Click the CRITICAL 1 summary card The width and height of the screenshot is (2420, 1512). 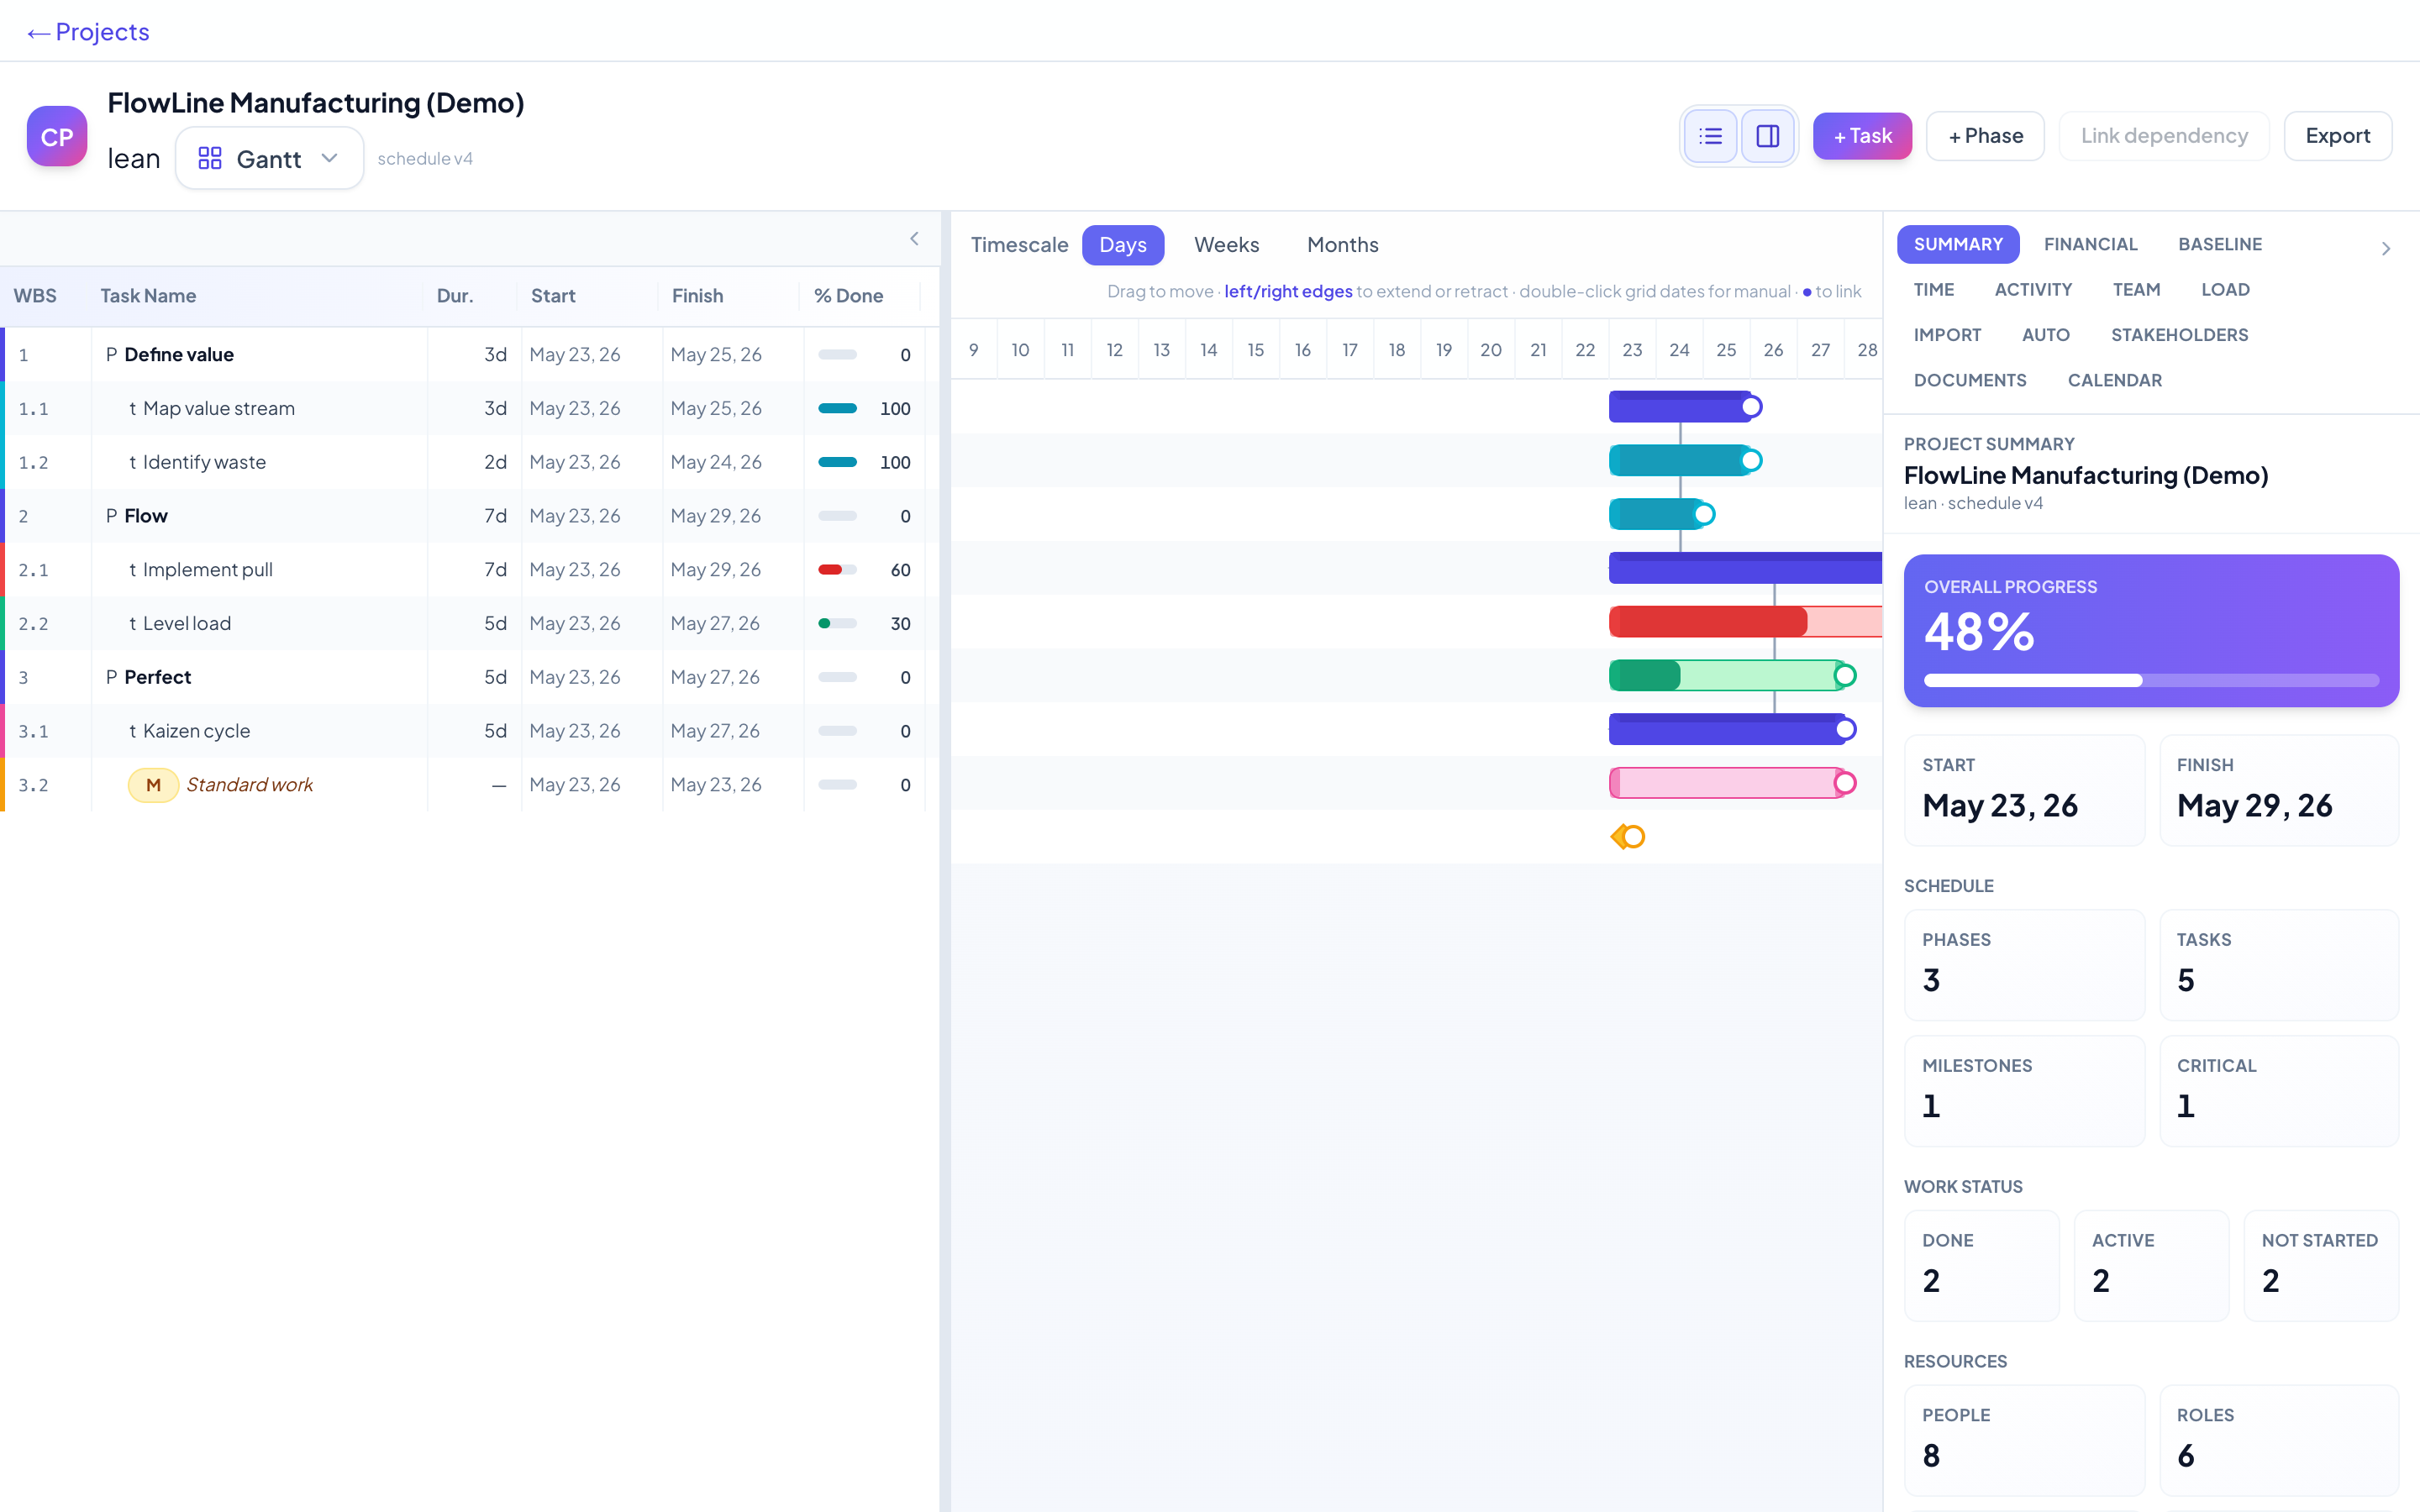[x=2278, y=1091]
